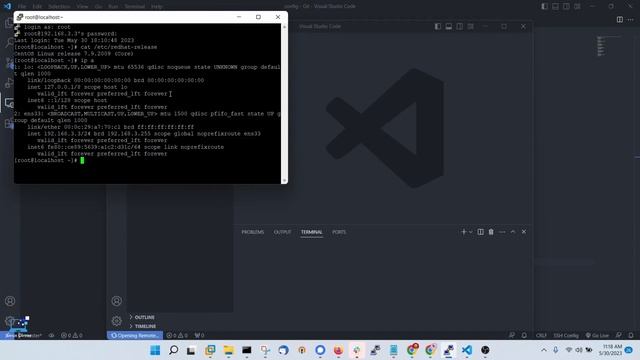The width and height of the screenshot is (640, 360).
Task: Switch to VS Code via taskbar icon
Action: coord(467,350)
